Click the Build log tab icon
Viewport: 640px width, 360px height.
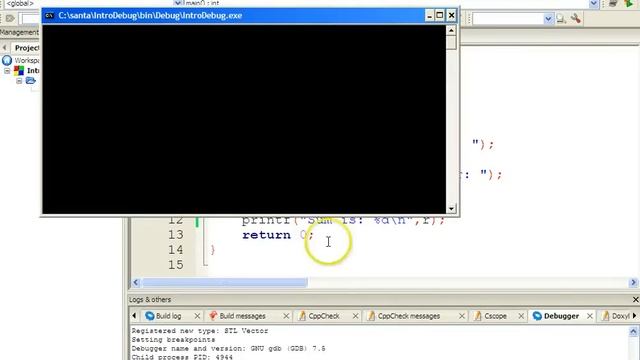click(149, 316)
